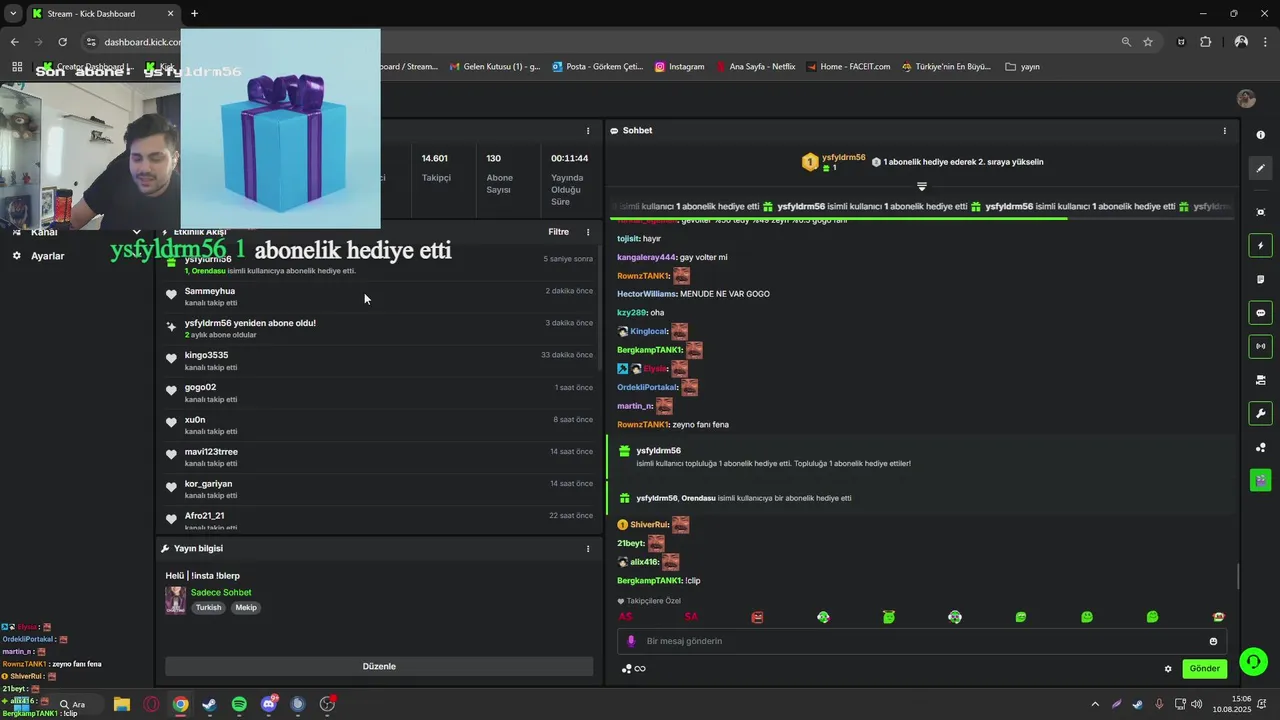Select the gogo02 follow activity row
Viewport: 1280px width, 720px height.
click(379, 393)
